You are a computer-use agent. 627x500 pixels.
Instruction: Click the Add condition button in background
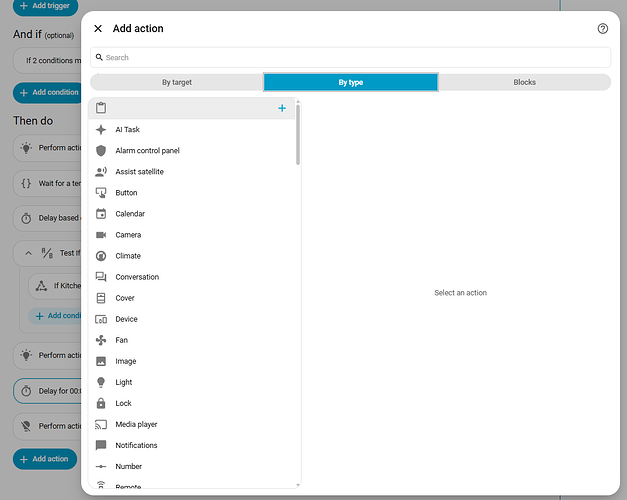[47, 92]
